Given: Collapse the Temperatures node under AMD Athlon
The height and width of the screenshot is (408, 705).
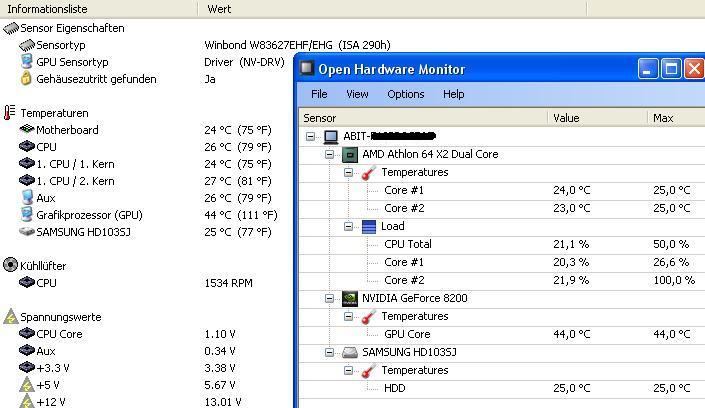Looking at the screenshot, I should coord(348,172).
